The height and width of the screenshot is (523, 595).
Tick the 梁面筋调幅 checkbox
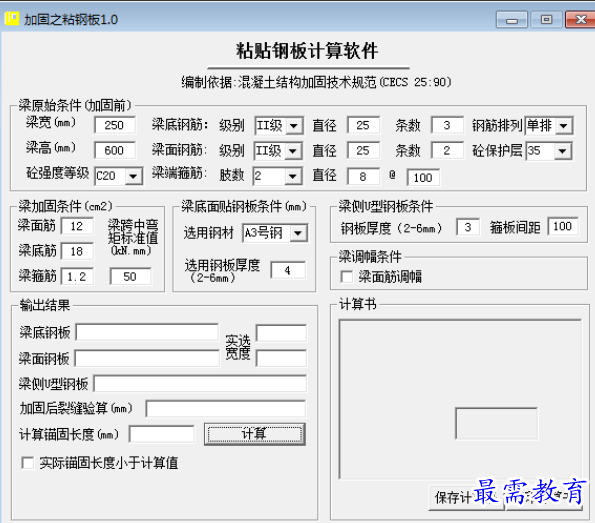(346, 277)
